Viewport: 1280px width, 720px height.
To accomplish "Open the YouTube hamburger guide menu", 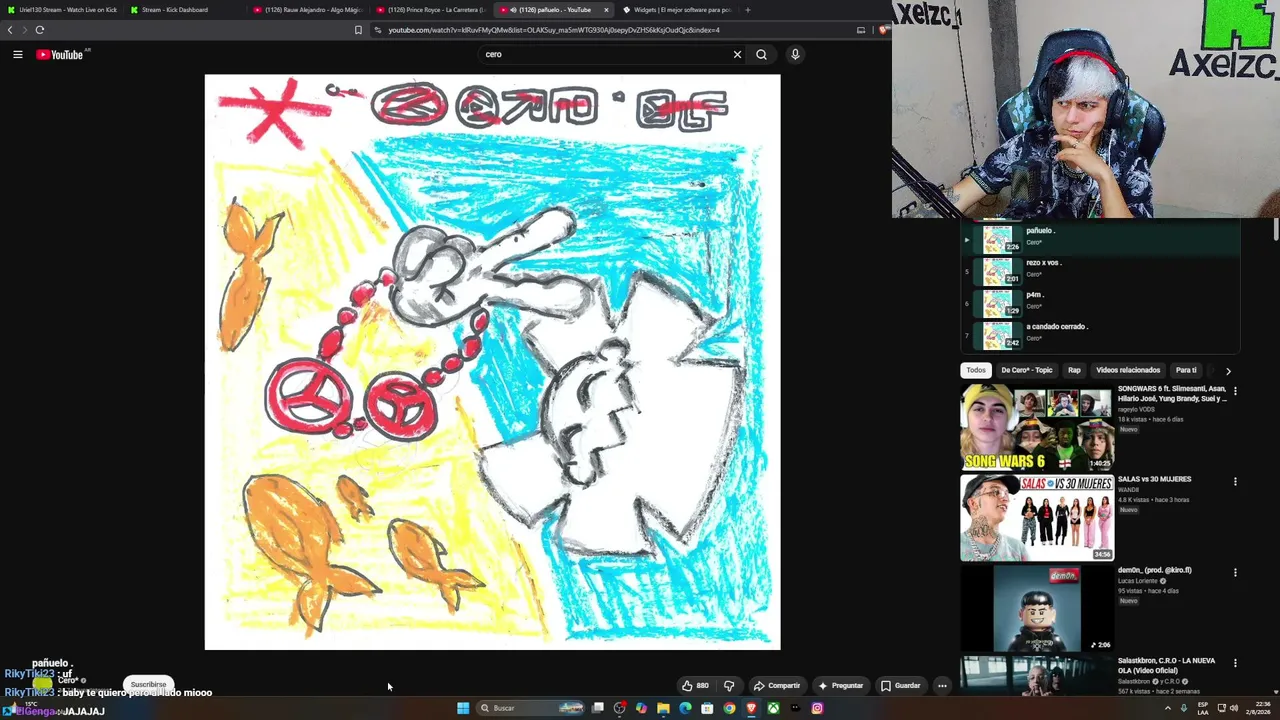I will (18, 54).
